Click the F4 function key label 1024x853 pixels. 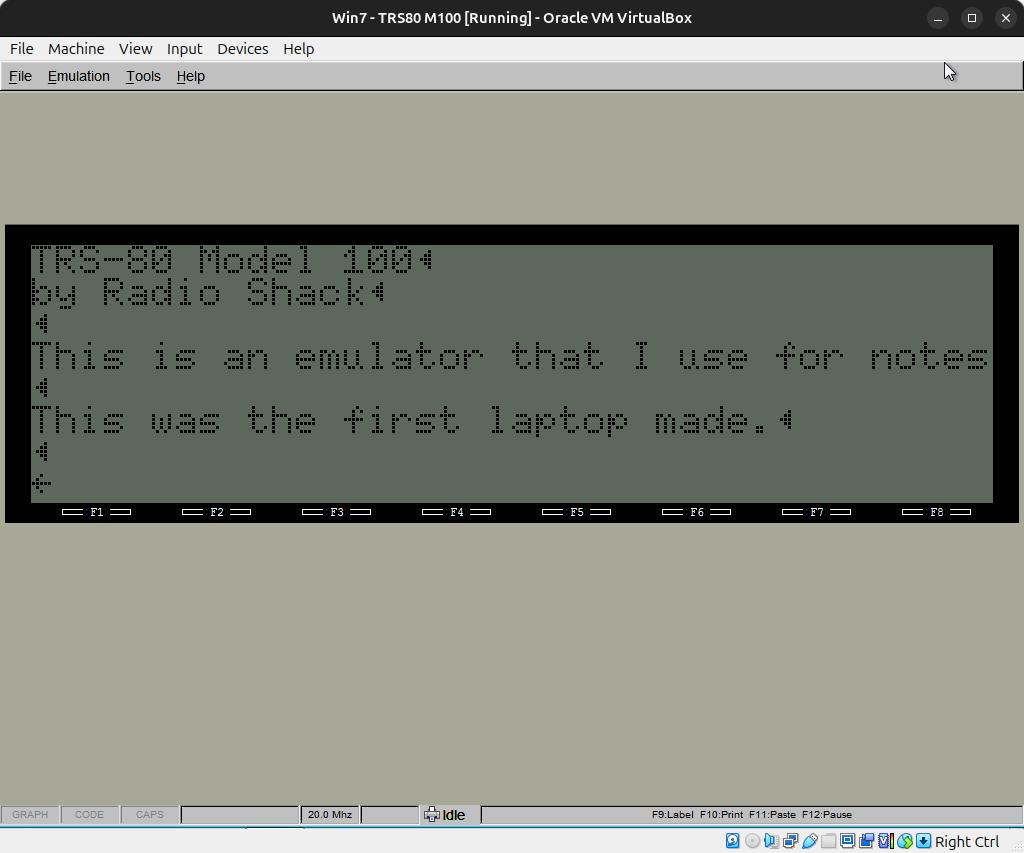point(456,512)
